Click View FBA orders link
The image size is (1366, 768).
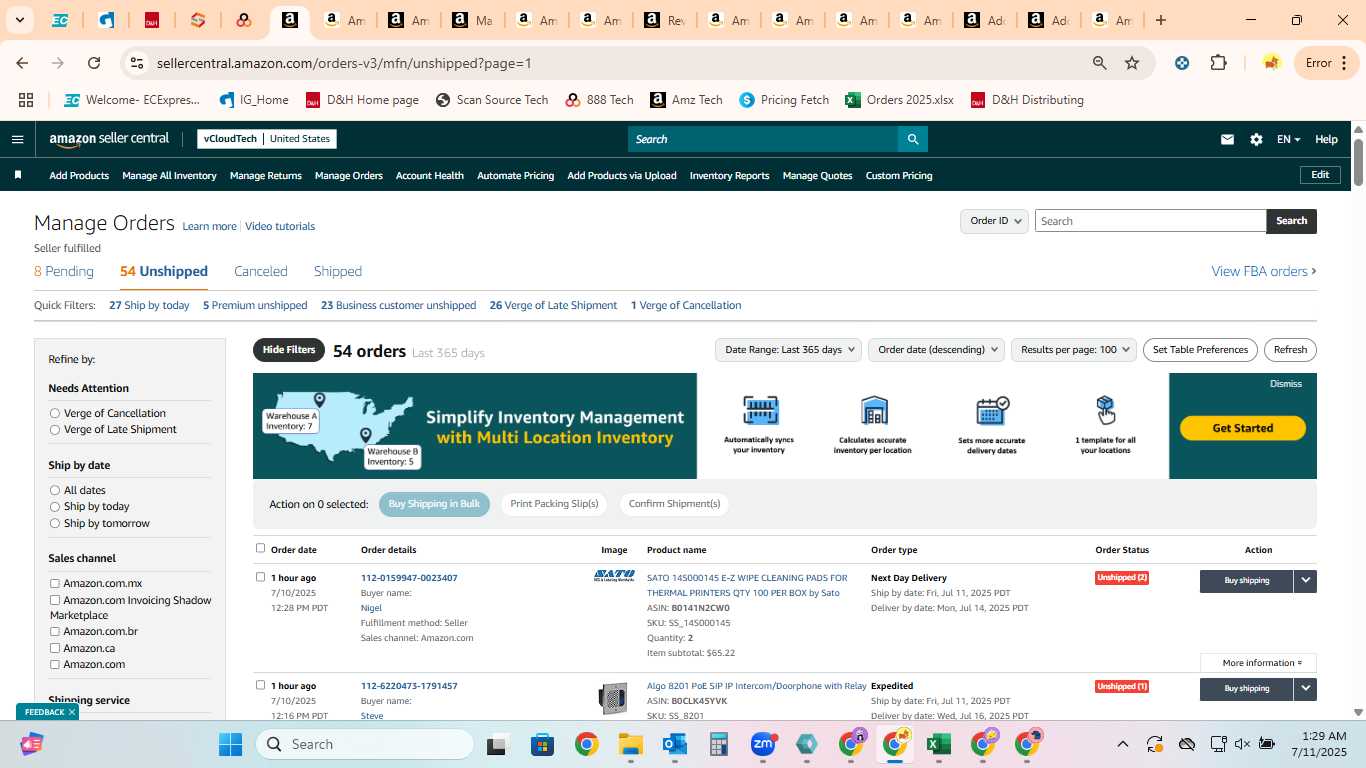tap(1264, 272)
